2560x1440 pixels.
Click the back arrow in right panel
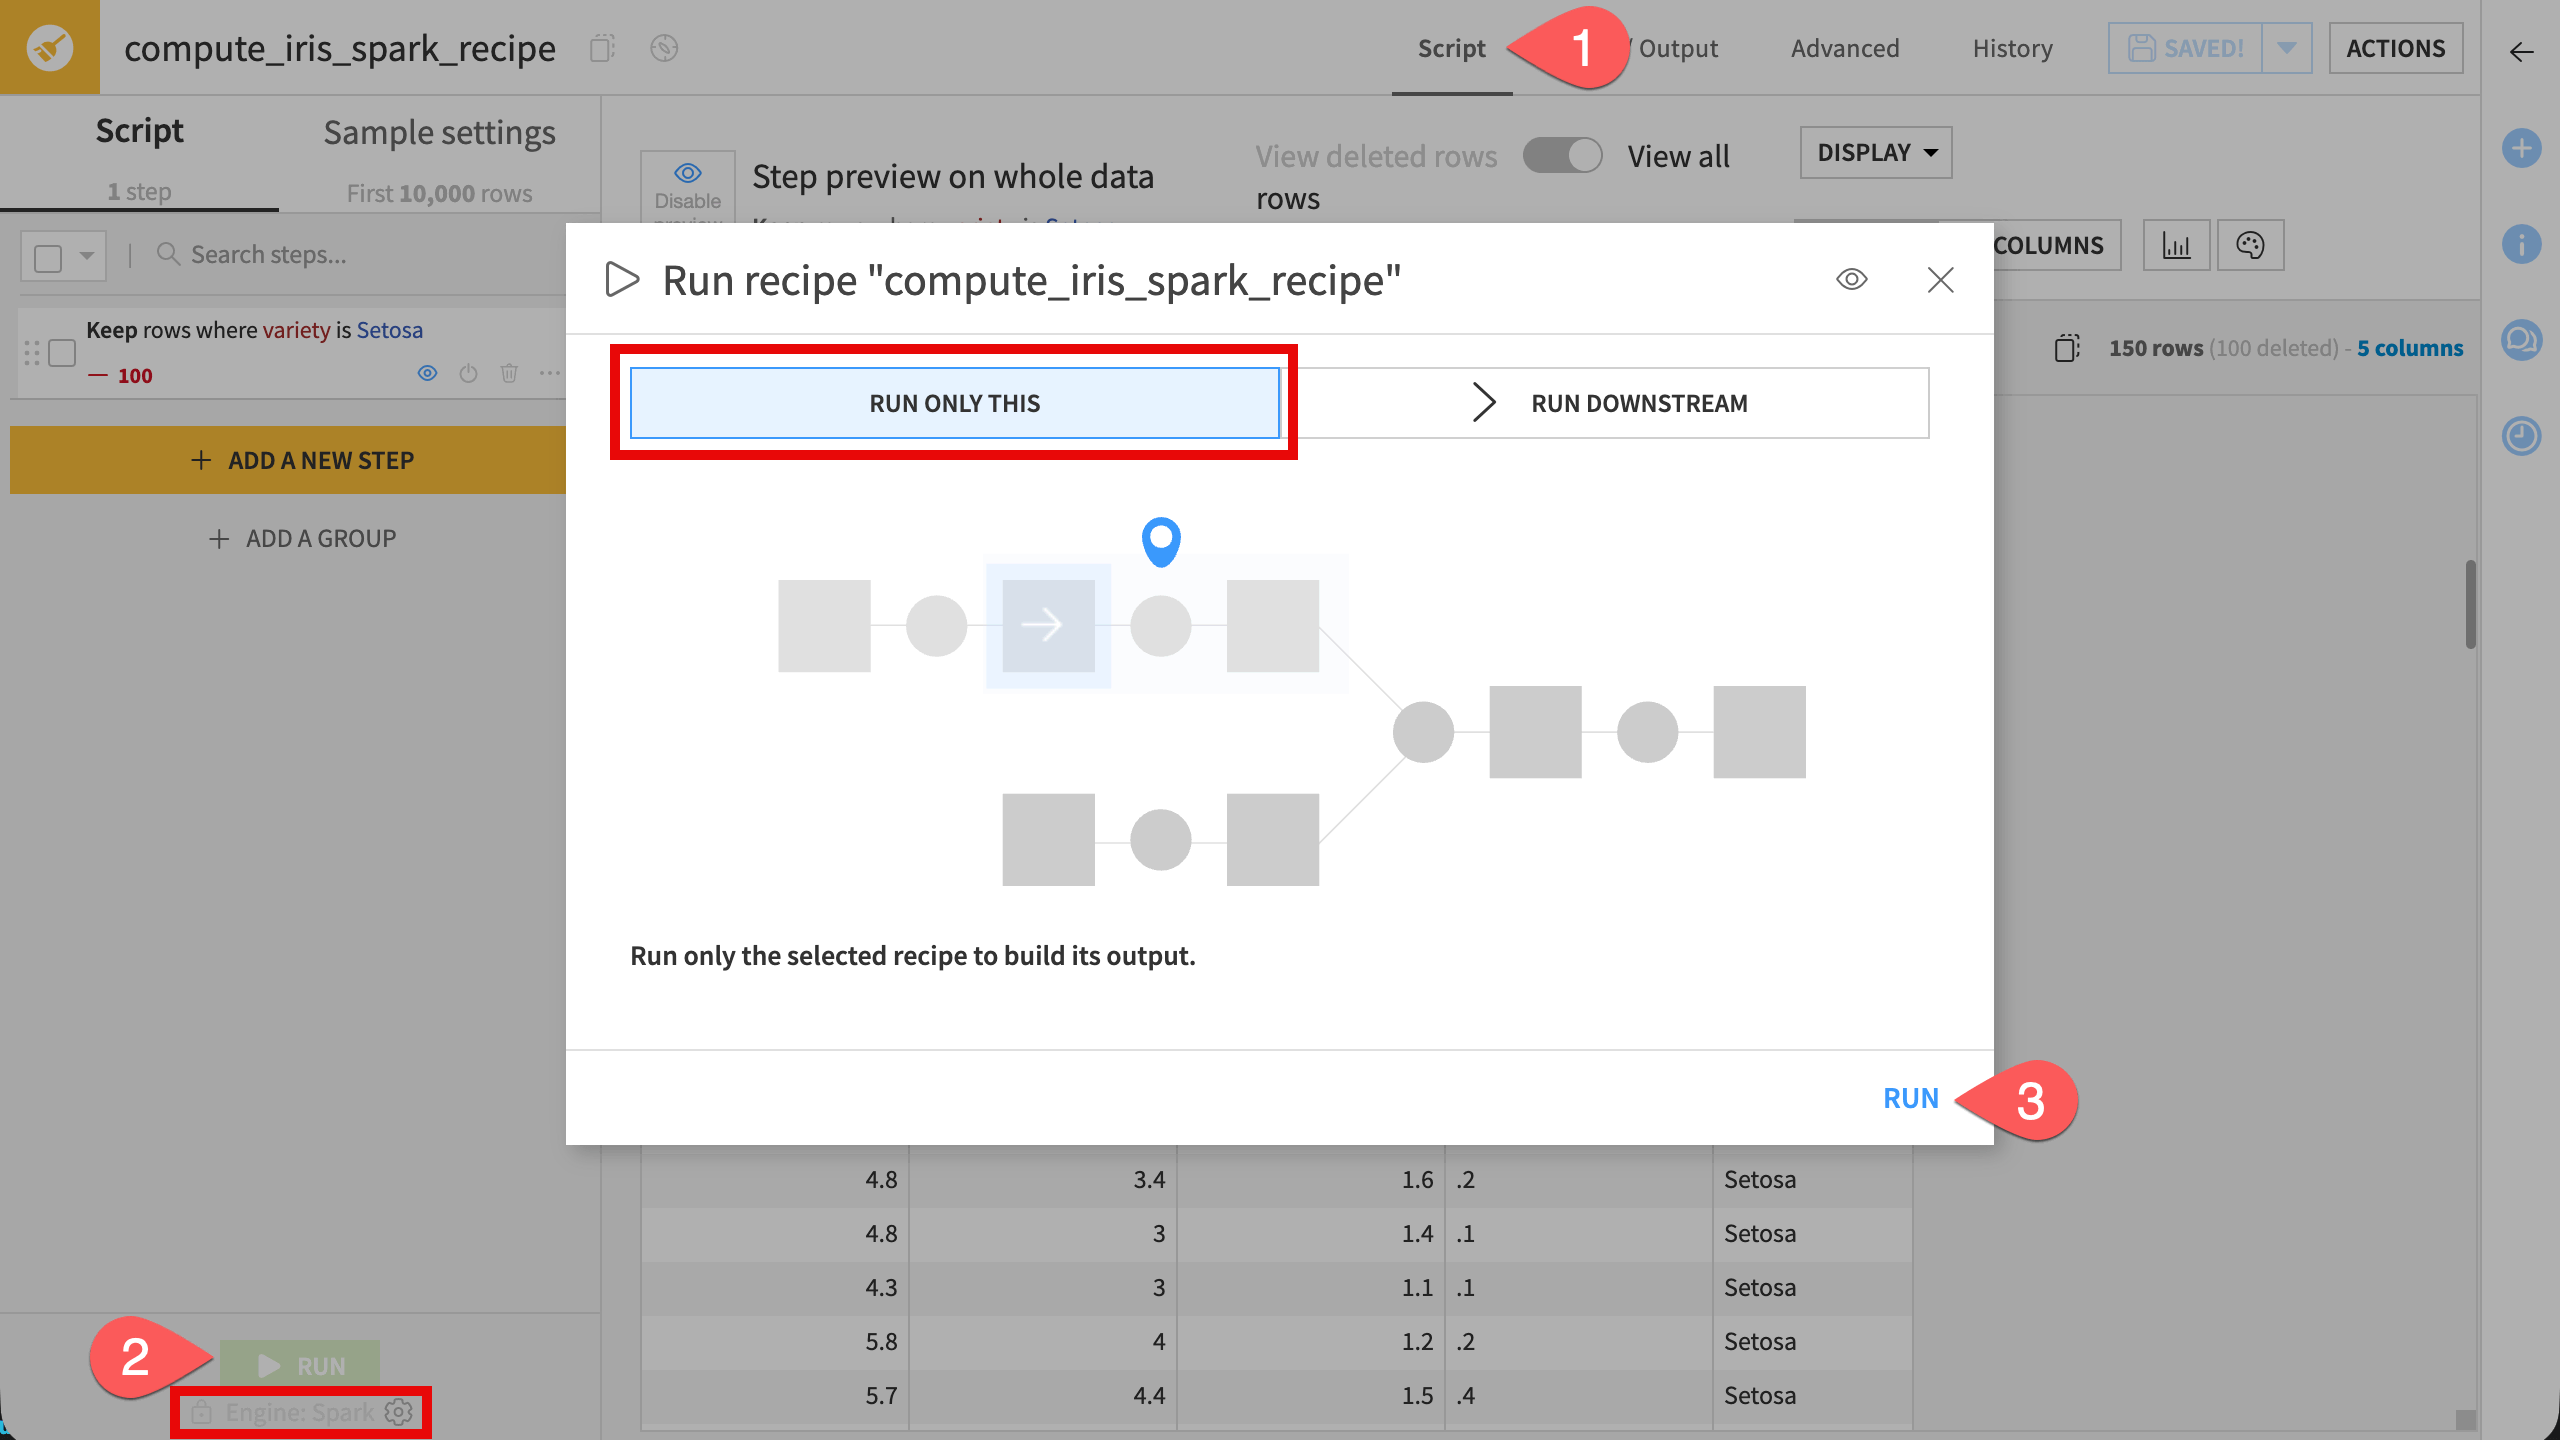tap(2521, 52)
